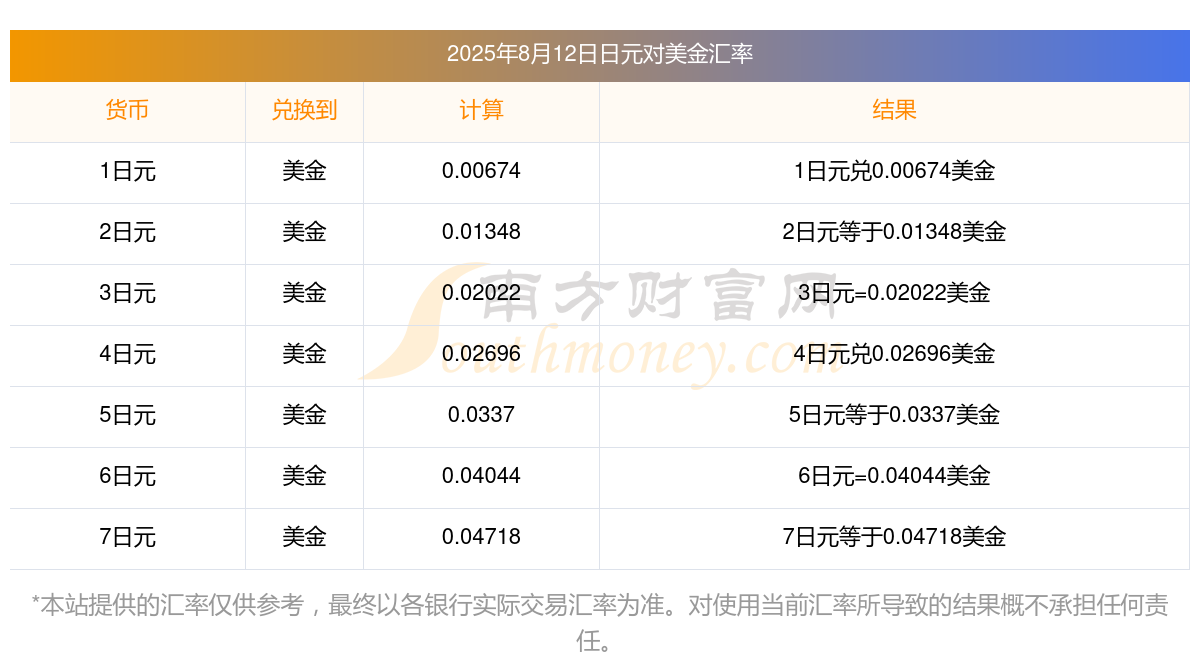The height and width of the screenshot is (672, 1200).
Task: Select the '7日元' cell
Action: click(127, 537)
